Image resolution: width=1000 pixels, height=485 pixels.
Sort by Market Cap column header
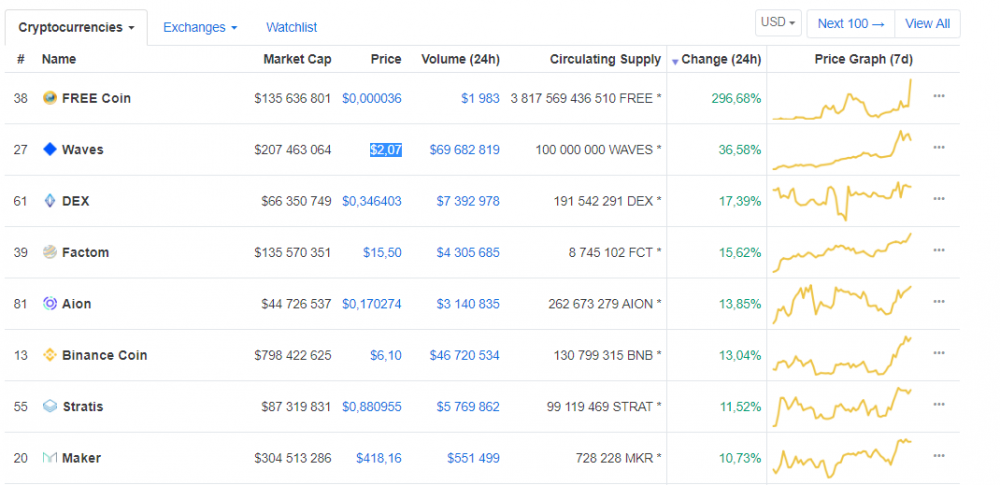coord(297,59)
